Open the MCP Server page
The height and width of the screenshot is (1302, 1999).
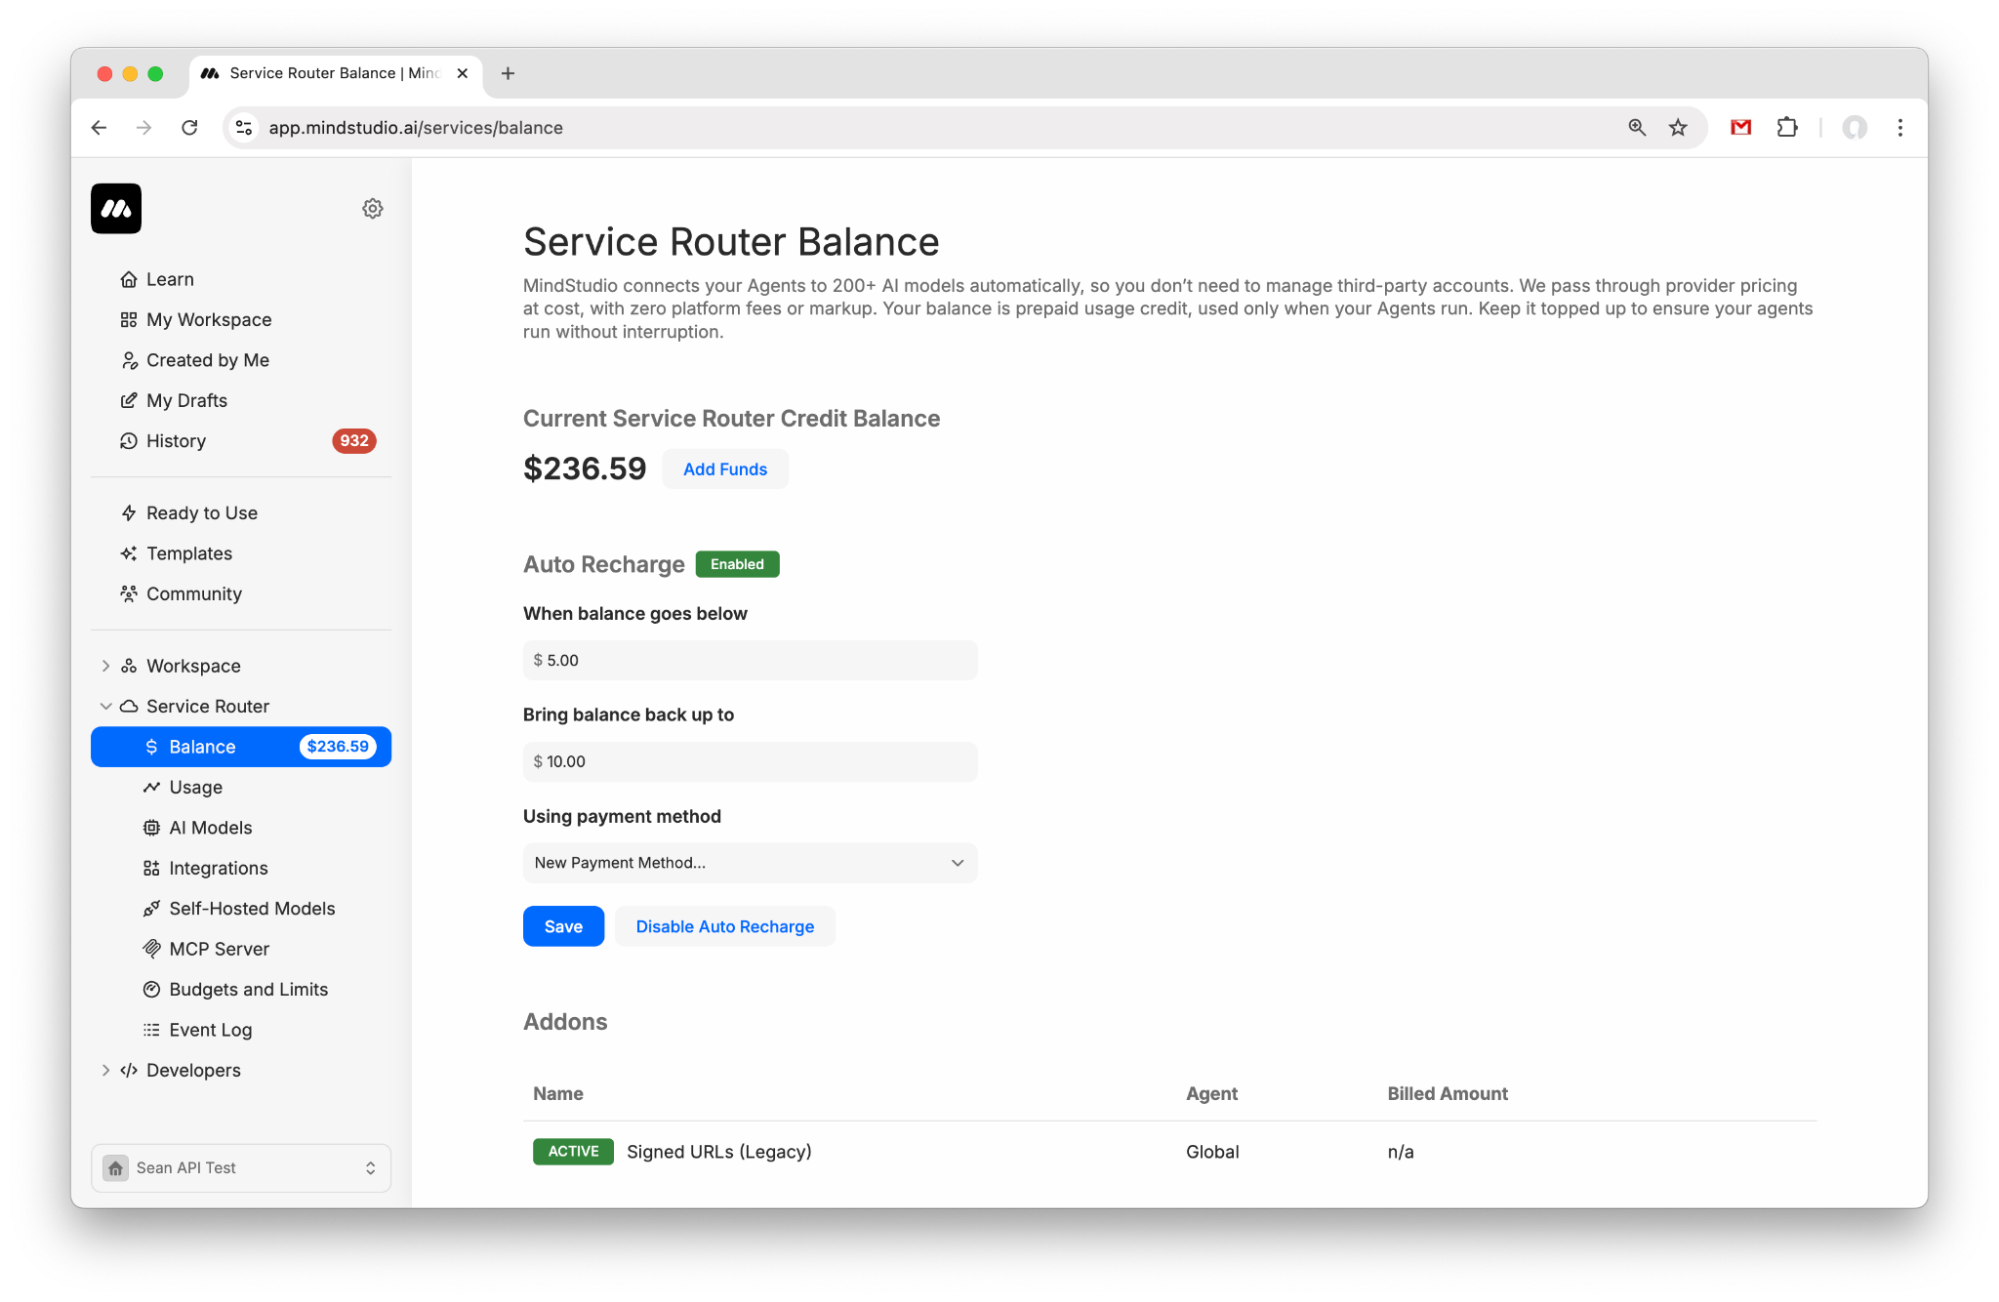[x=219, y=948]
